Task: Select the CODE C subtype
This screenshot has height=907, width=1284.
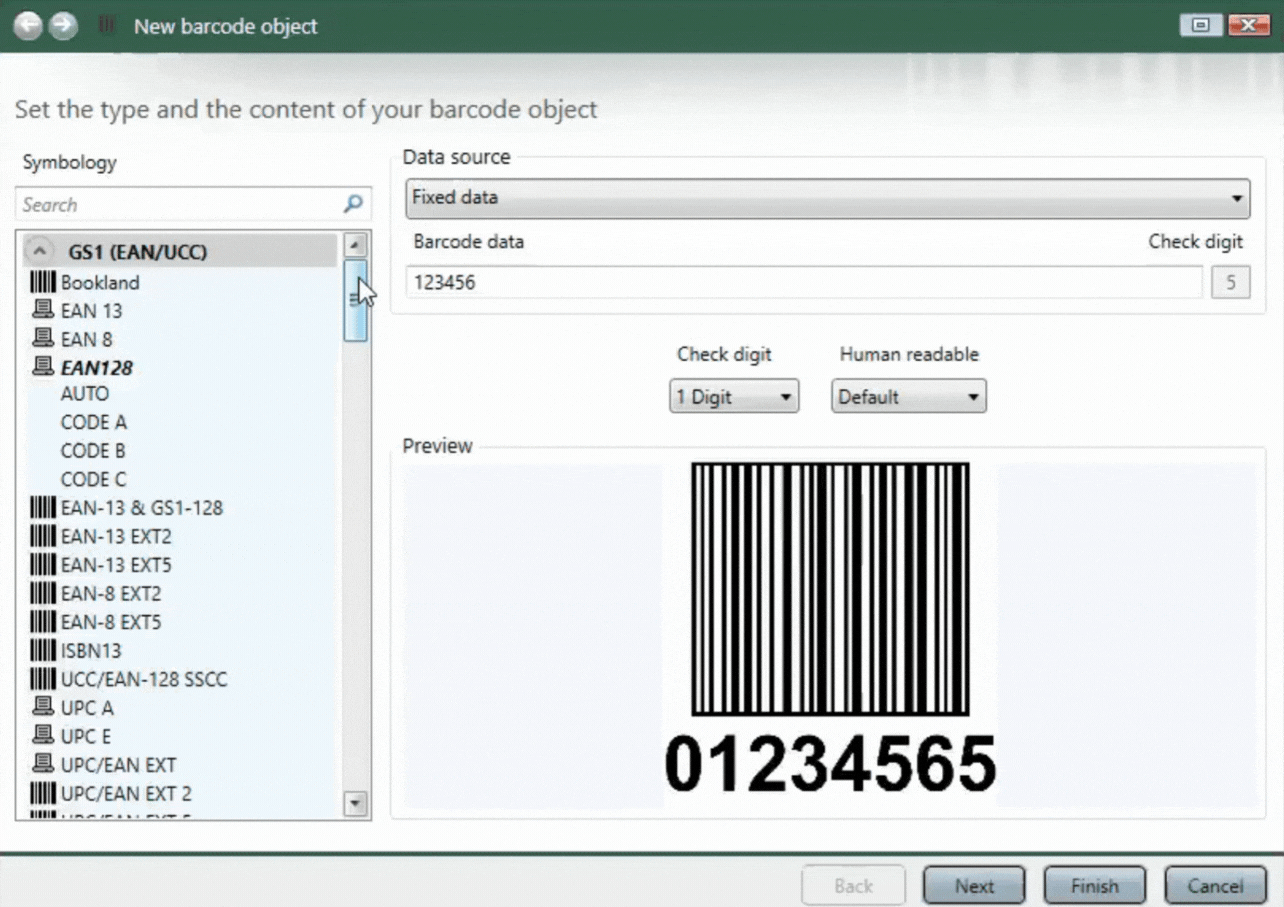Action: pyautogui.click(x=94, y=479)
